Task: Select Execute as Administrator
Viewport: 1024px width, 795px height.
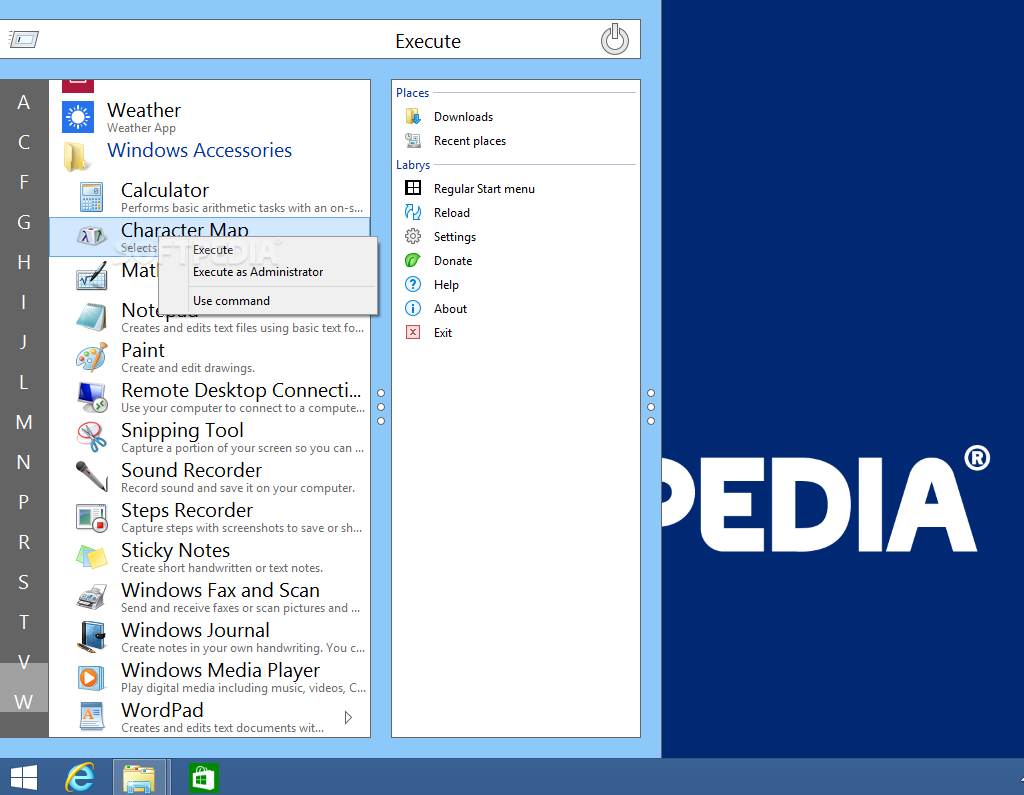Action: (x=258, y=272)
